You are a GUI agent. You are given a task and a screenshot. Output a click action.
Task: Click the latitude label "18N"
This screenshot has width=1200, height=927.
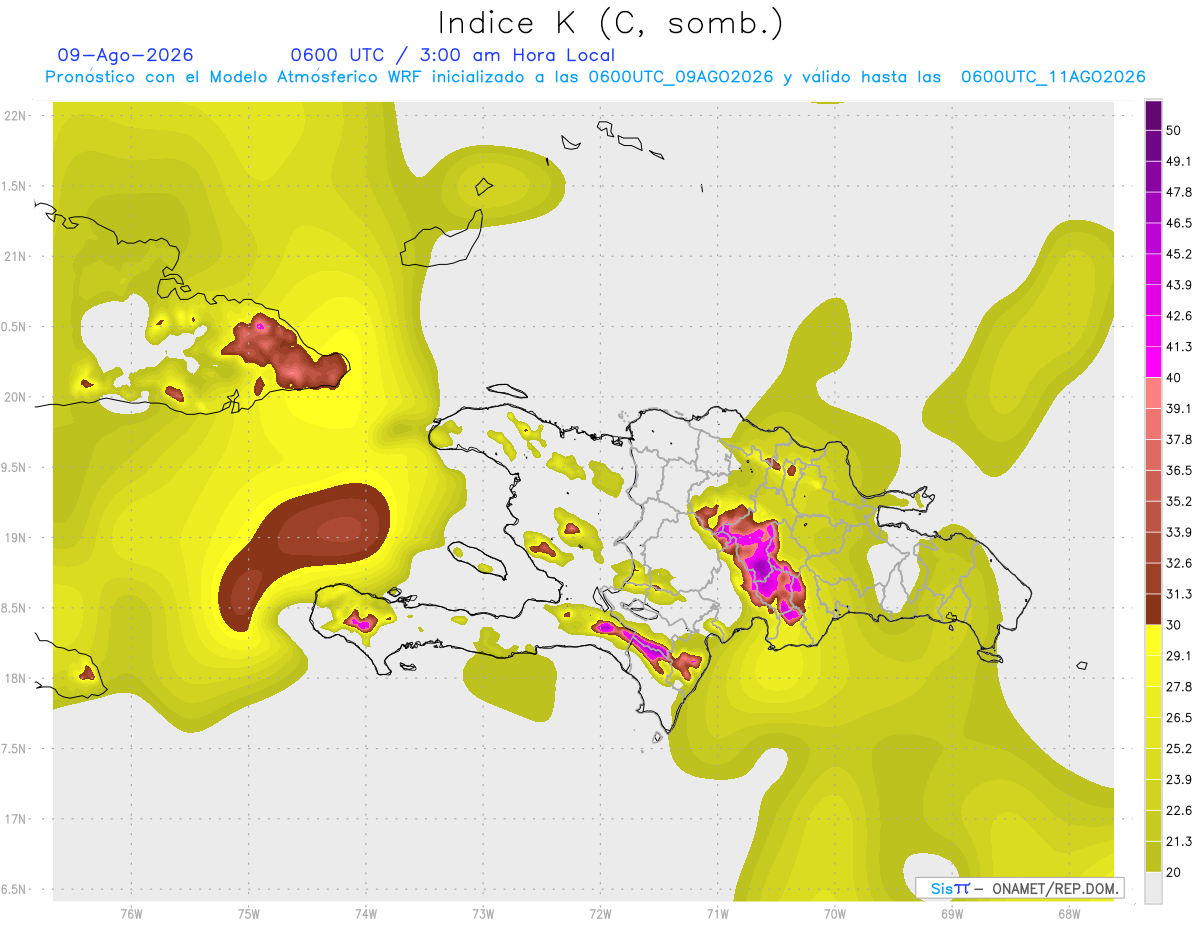[x=15, y=678]
